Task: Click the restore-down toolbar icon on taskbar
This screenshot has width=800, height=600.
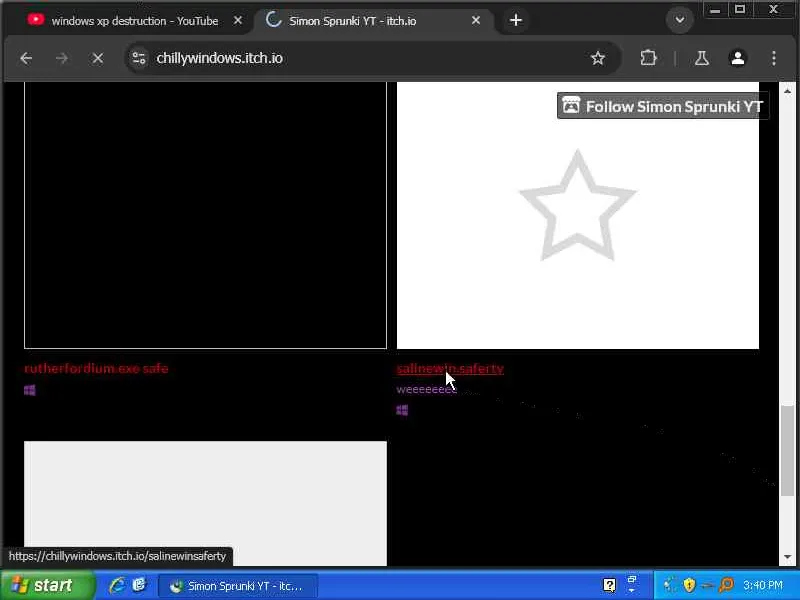Action: (x=632, y=579)
